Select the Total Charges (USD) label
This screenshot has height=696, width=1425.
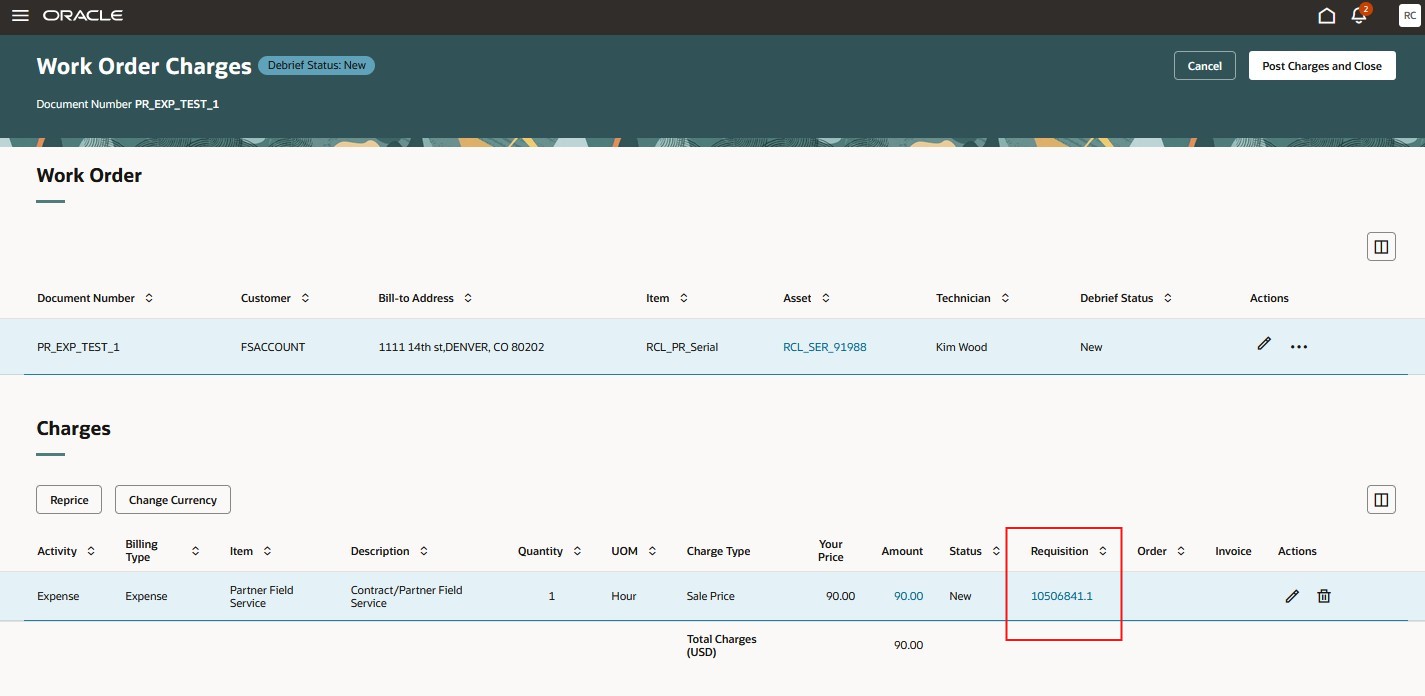(721, 645)
